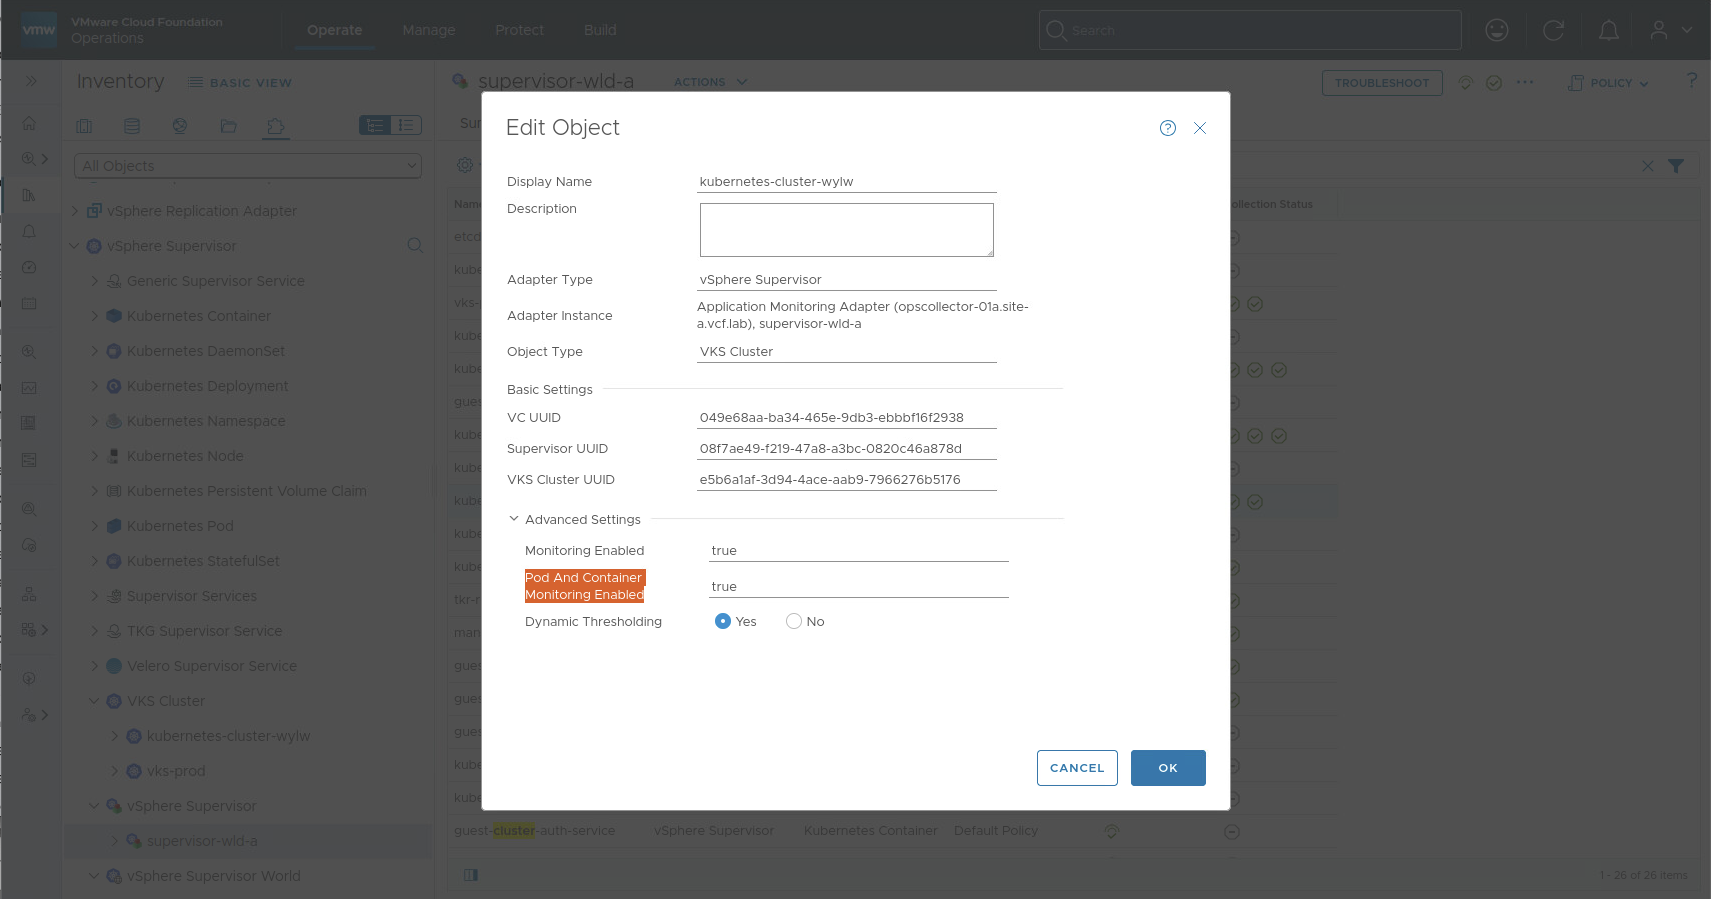Viewport: 1711px width, 899px height.
Task: Collapse the Advanced Settings section
Action: [x=514, y=519]
